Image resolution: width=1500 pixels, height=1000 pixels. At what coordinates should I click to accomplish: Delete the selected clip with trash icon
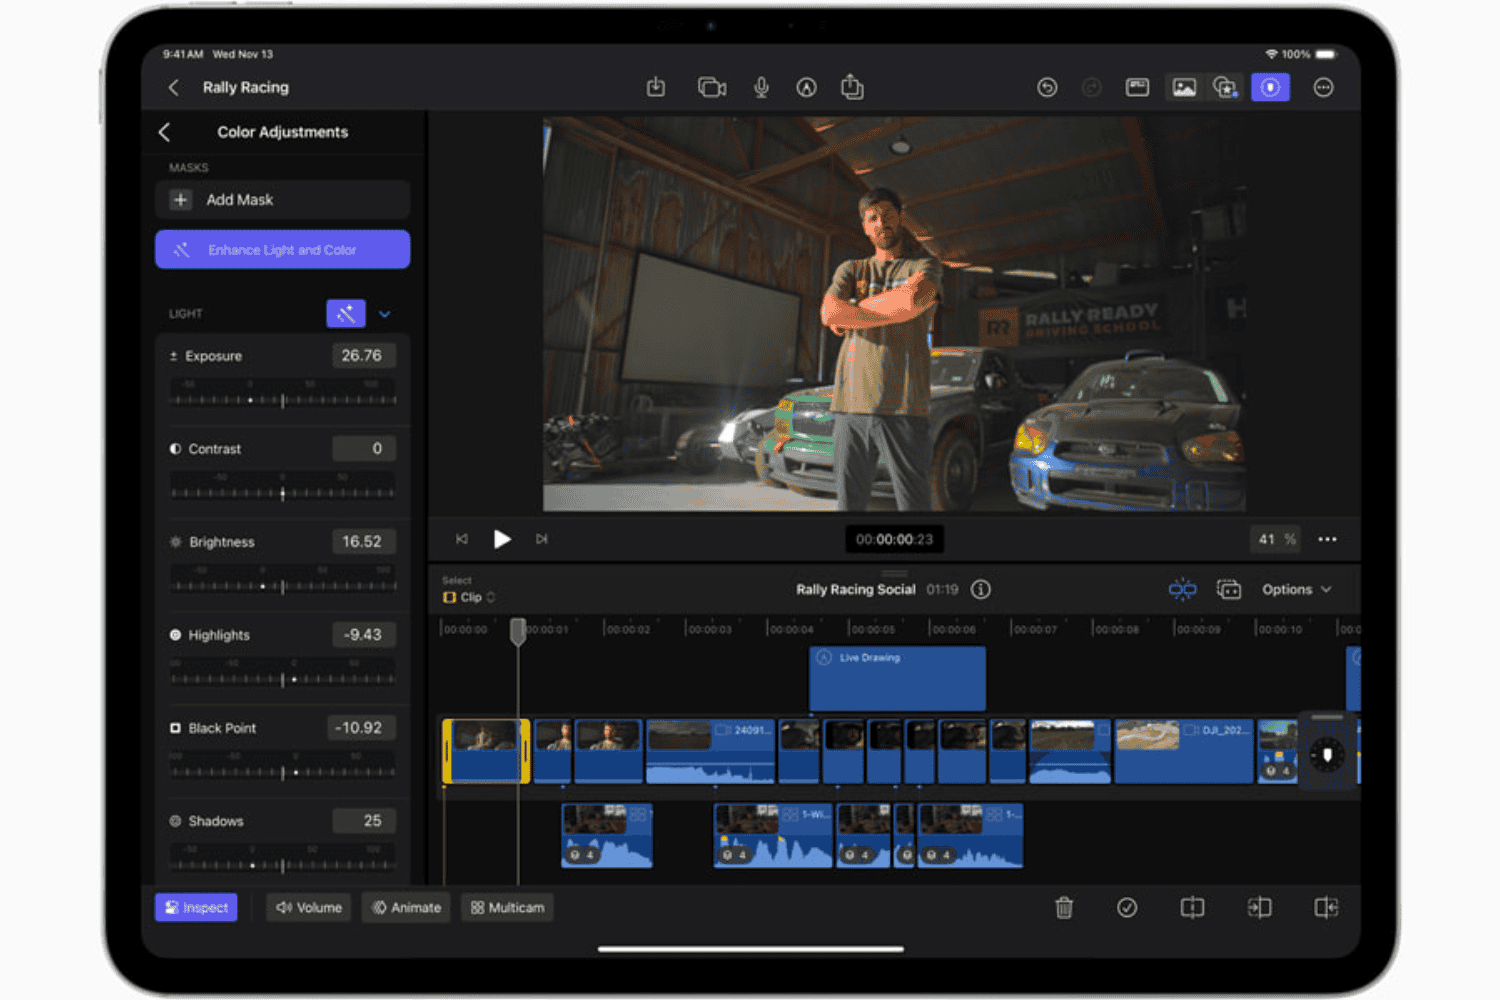[1063, 907]
